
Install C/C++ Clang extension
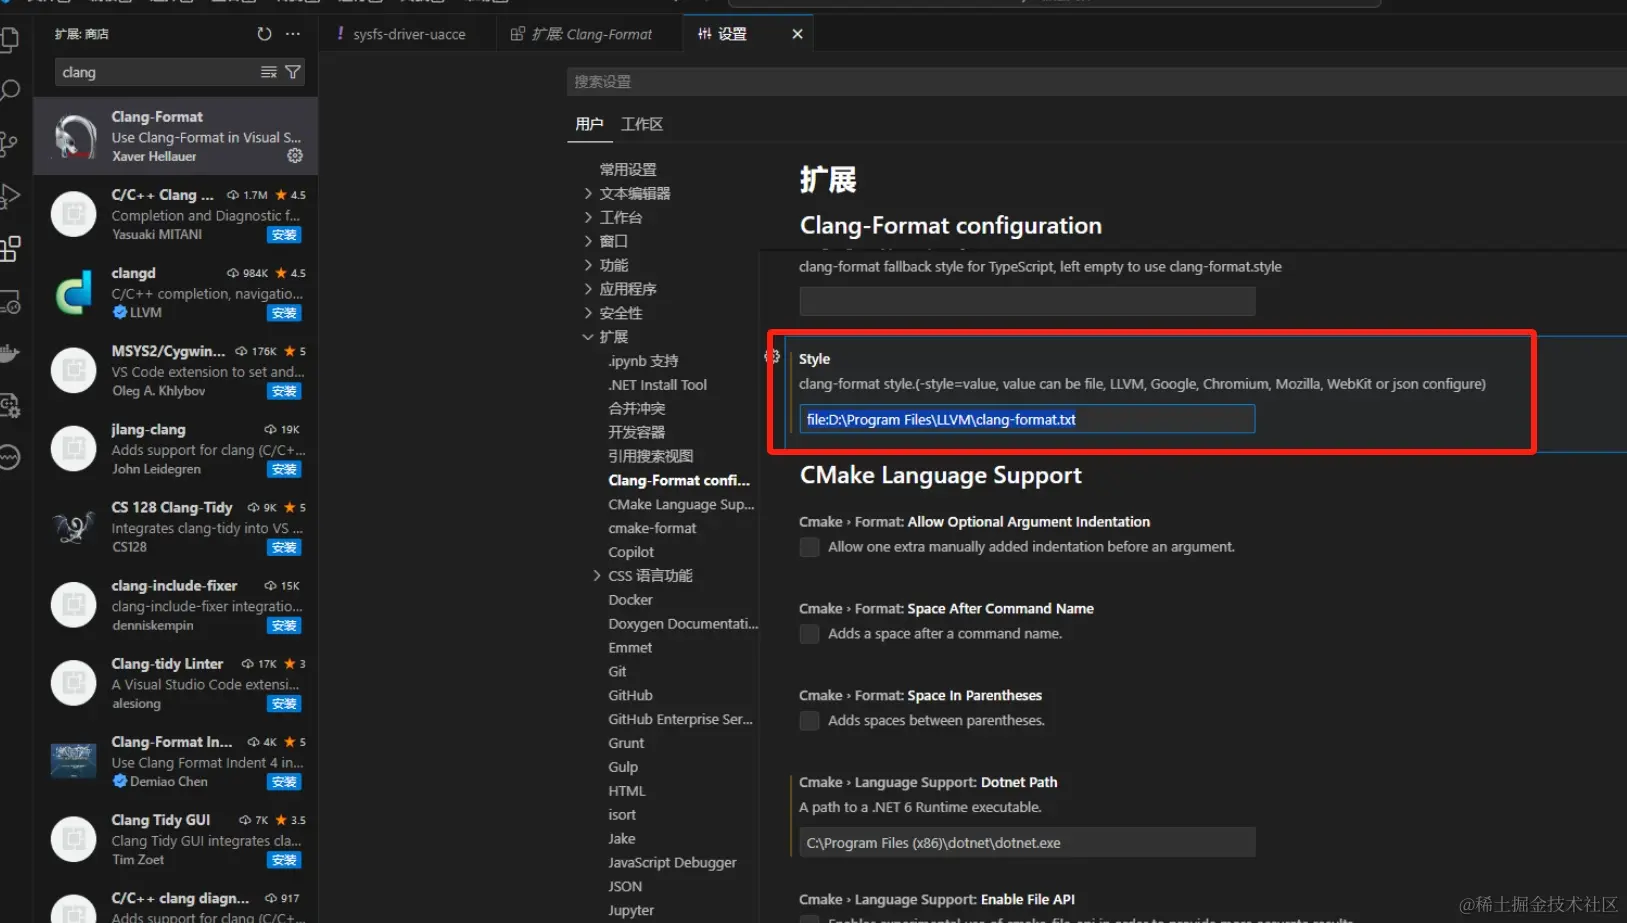click(x=284, y=235)
